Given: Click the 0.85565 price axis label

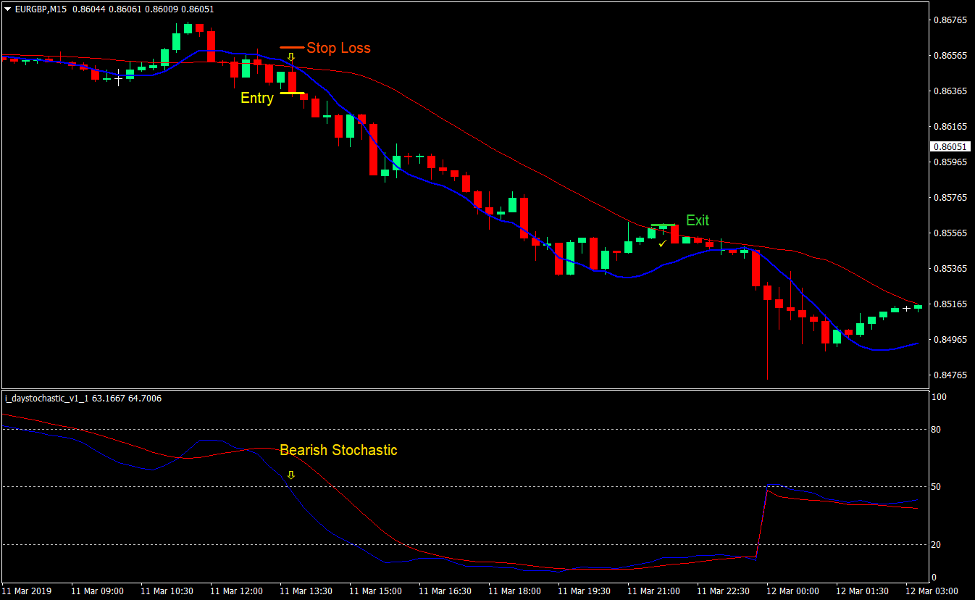Looking at the screenshot, I should (950, 233).
